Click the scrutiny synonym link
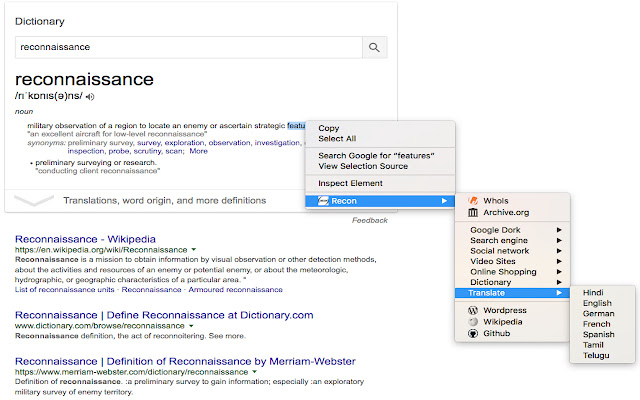640x400 pixels. (147, 151)
